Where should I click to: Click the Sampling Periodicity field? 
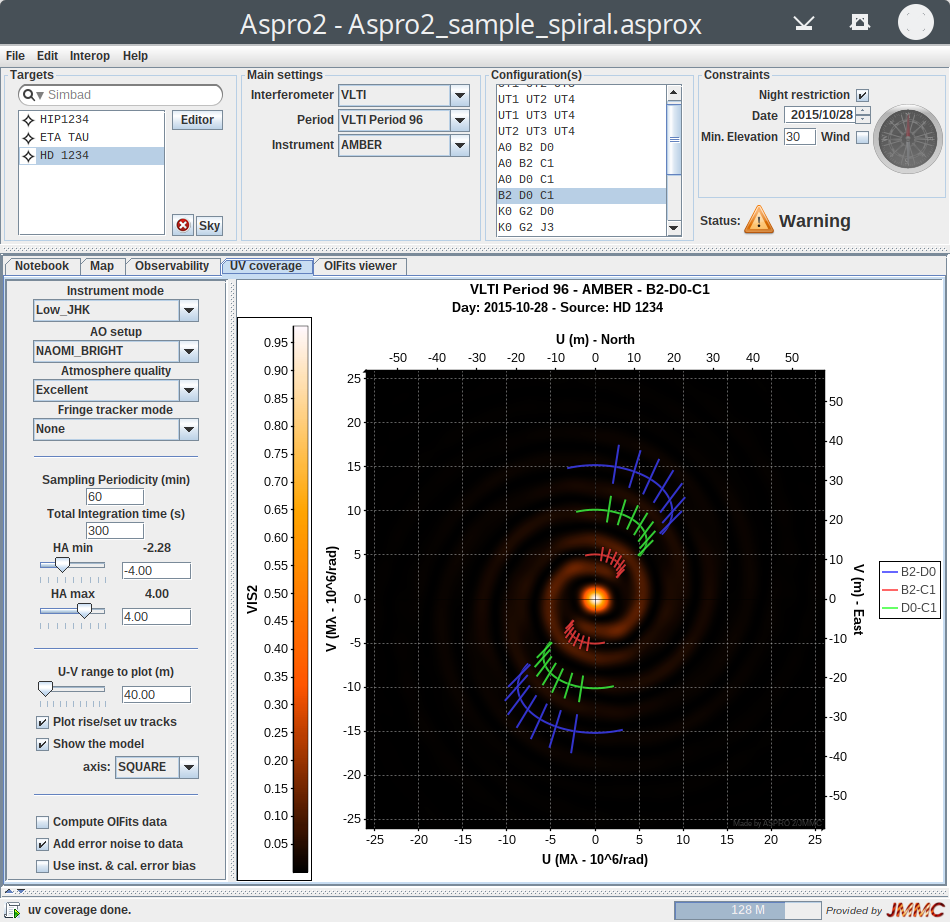(115, 497)
